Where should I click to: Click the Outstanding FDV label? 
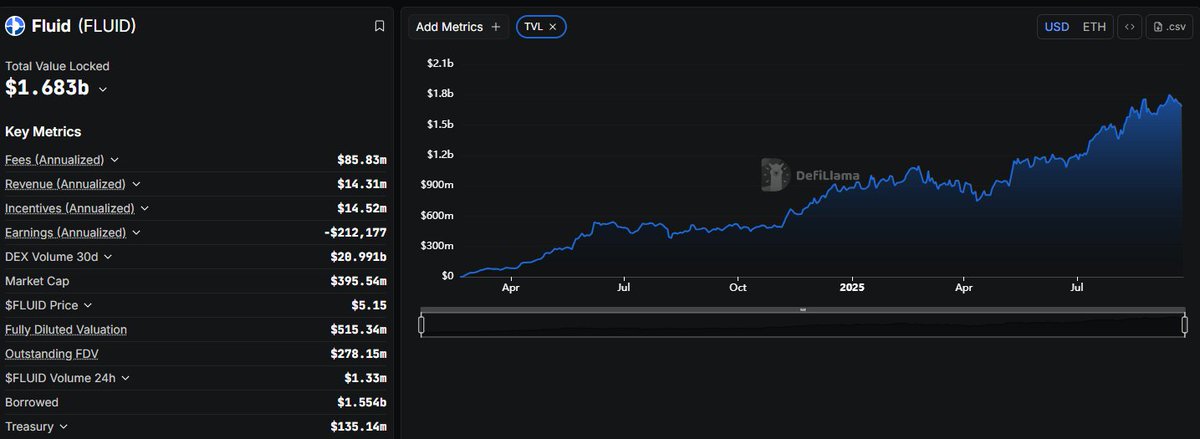click(x=52, y=354)
